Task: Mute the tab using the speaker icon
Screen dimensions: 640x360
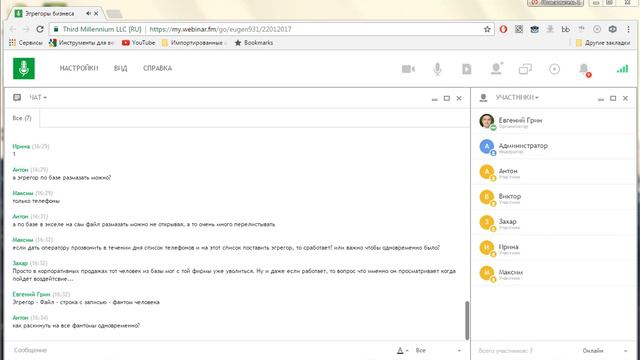Action: 88,13
